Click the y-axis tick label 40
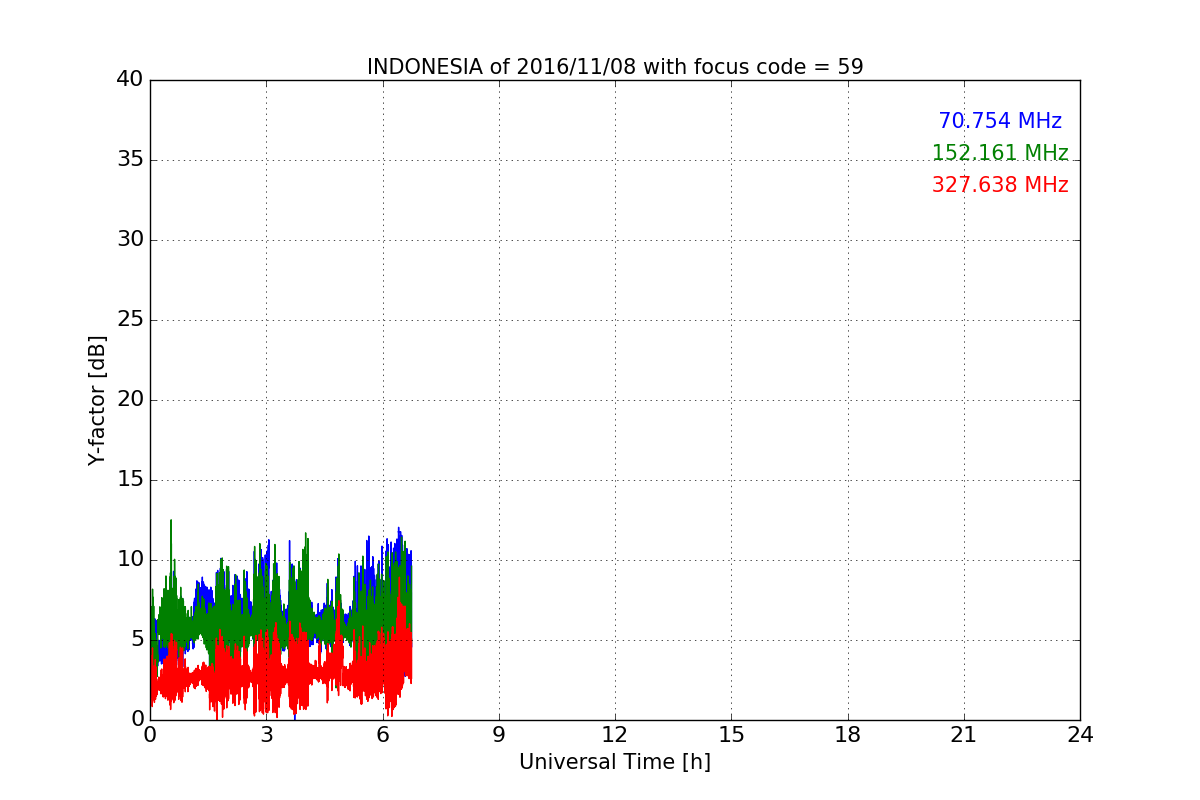 click(x=131, y=80)
